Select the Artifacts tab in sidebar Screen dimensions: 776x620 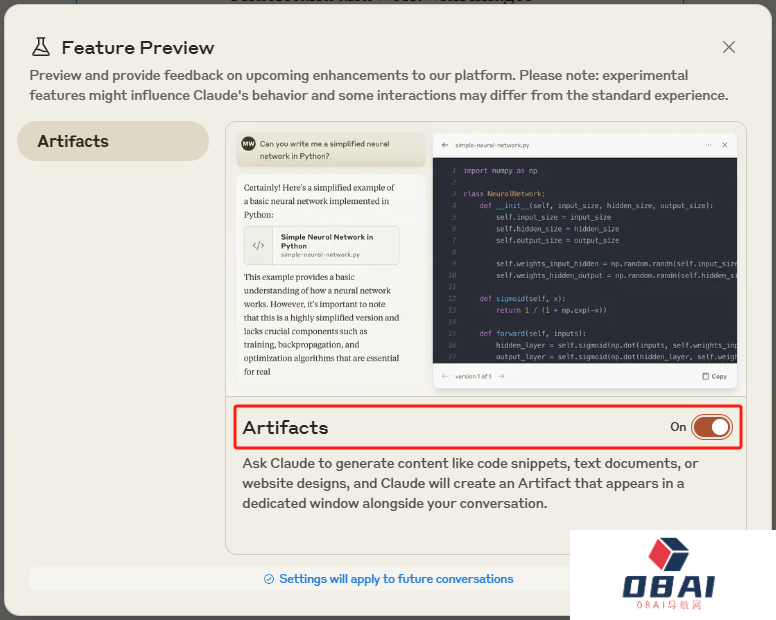[x=113, y=141]
